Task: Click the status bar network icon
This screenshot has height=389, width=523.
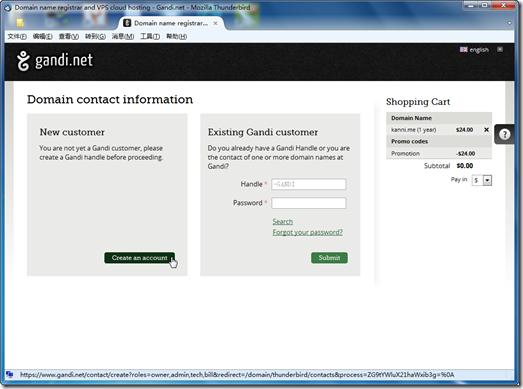Action: [x=10, y=374]
